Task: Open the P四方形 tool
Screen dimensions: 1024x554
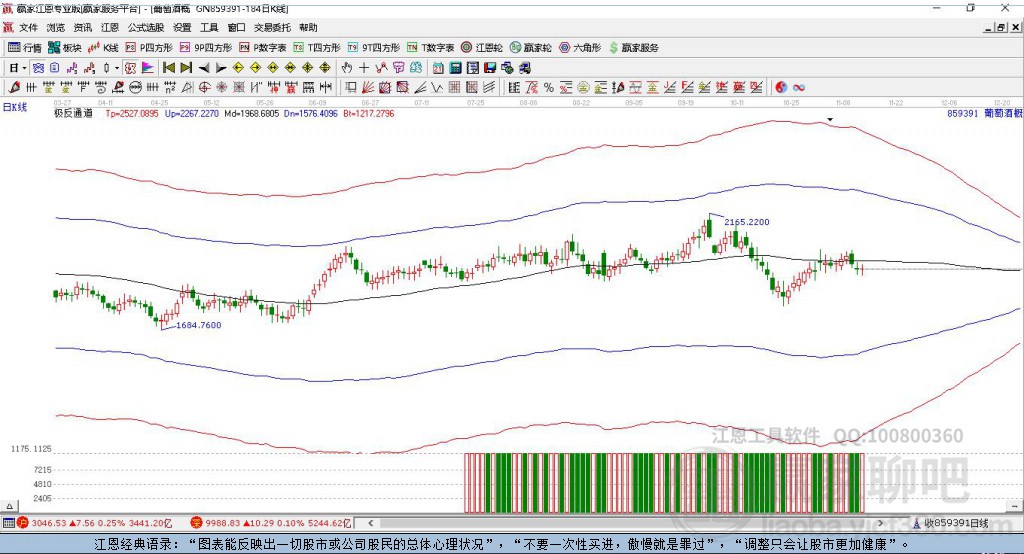Action: click(x=149, y=48)
